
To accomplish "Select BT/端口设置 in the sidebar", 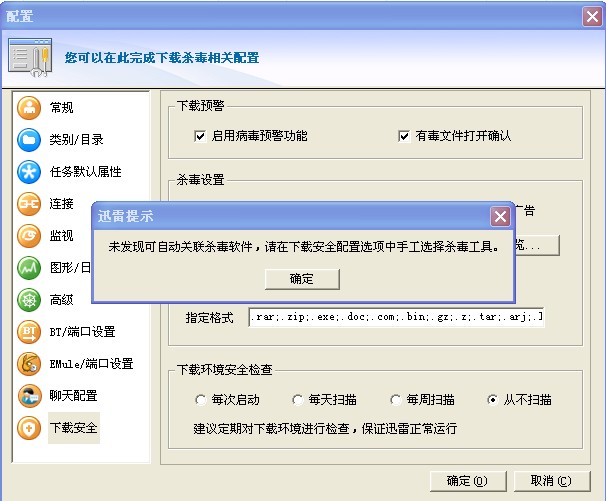I will (x=82, y=332).
